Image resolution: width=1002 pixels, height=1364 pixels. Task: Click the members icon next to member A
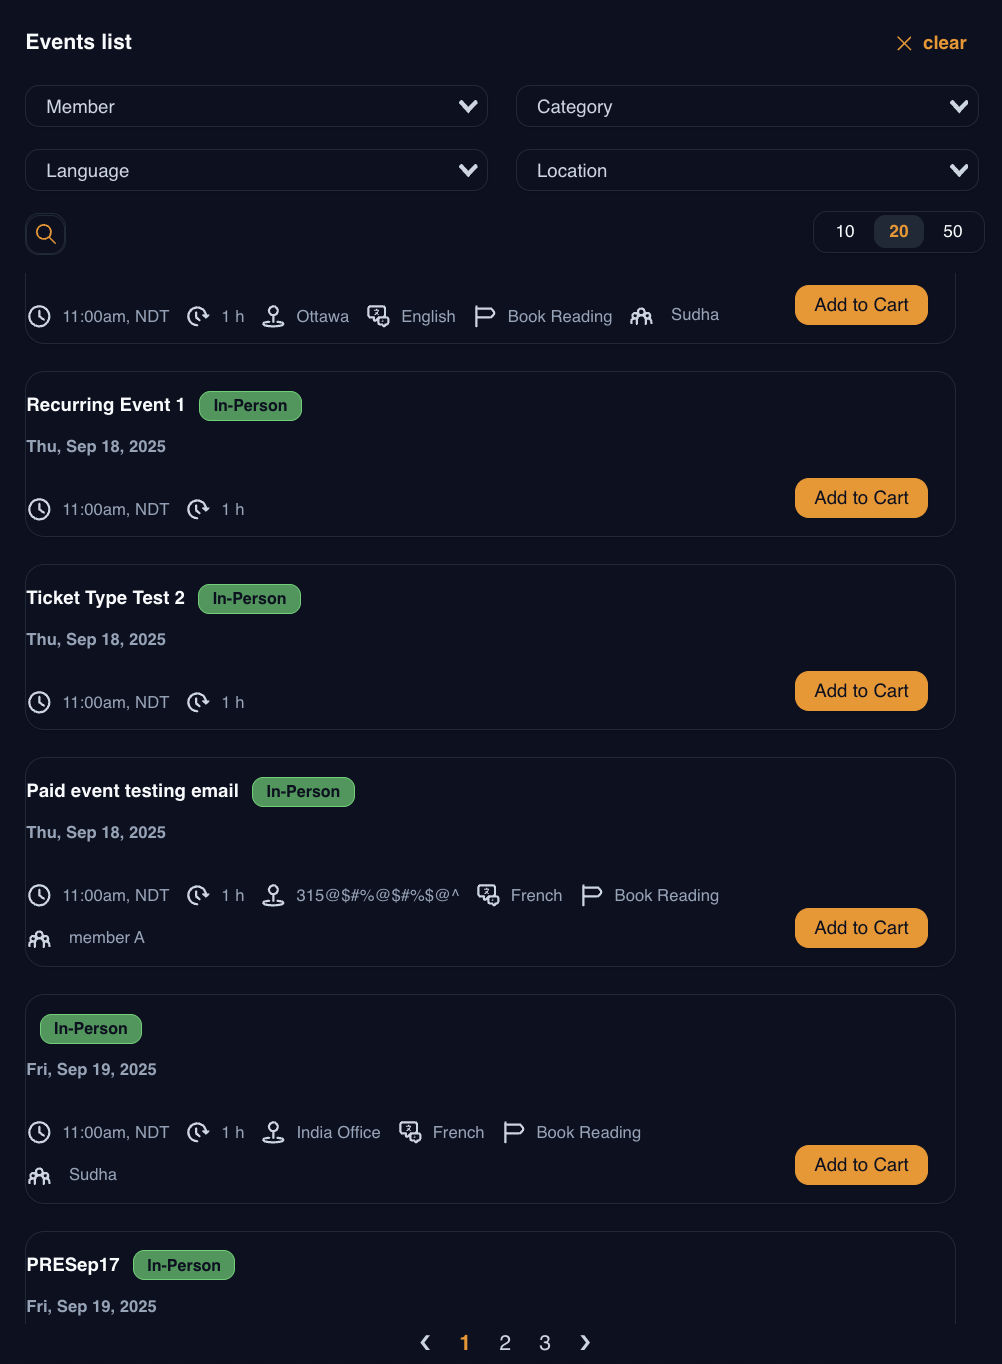coord(39,938)
